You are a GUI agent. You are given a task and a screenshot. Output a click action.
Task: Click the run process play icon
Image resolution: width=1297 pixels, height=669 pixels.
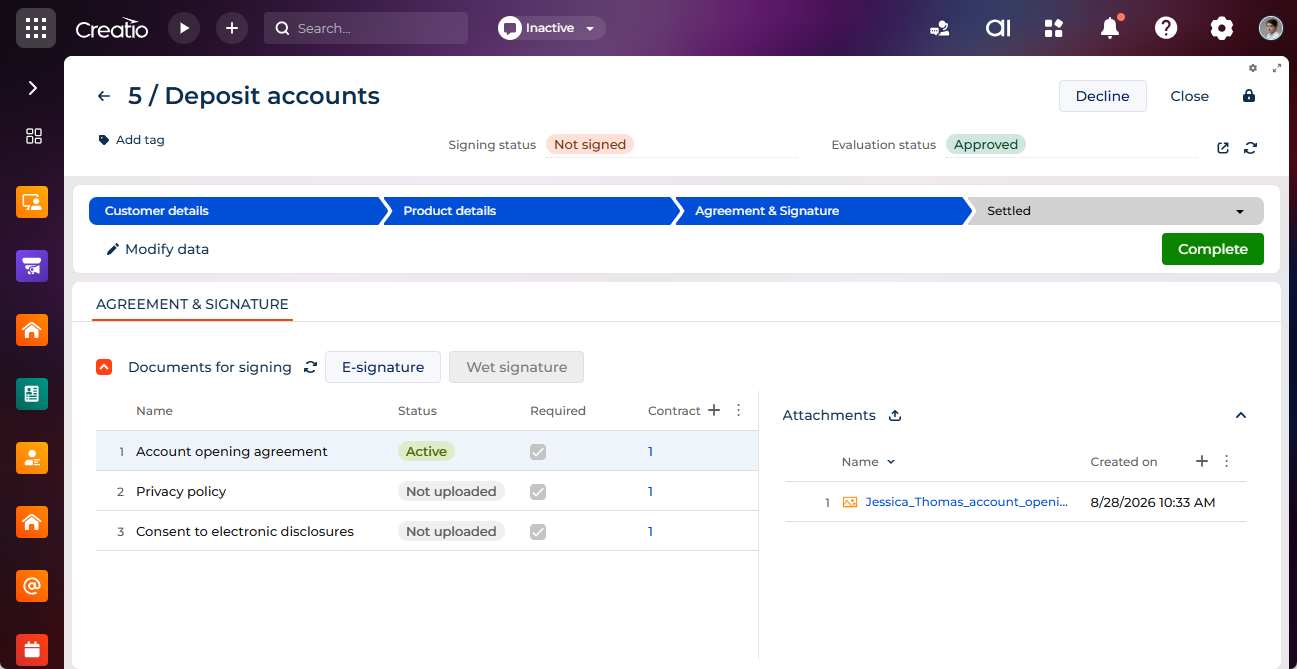pos(184,28)
